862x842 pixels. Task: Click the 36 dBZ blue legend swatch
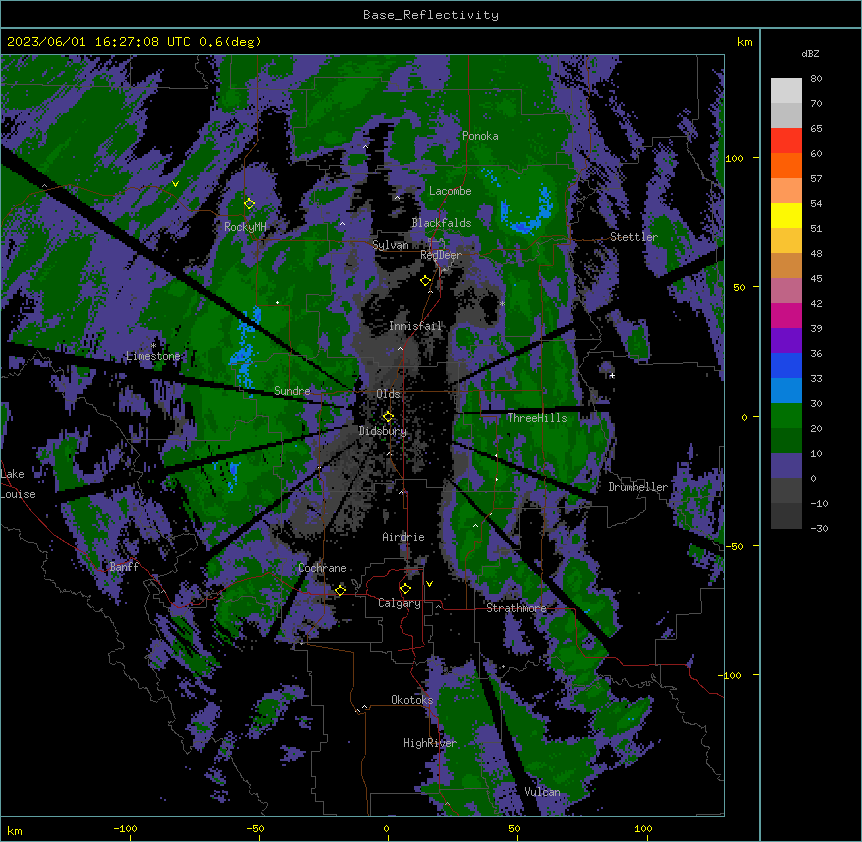pos(786,365)
